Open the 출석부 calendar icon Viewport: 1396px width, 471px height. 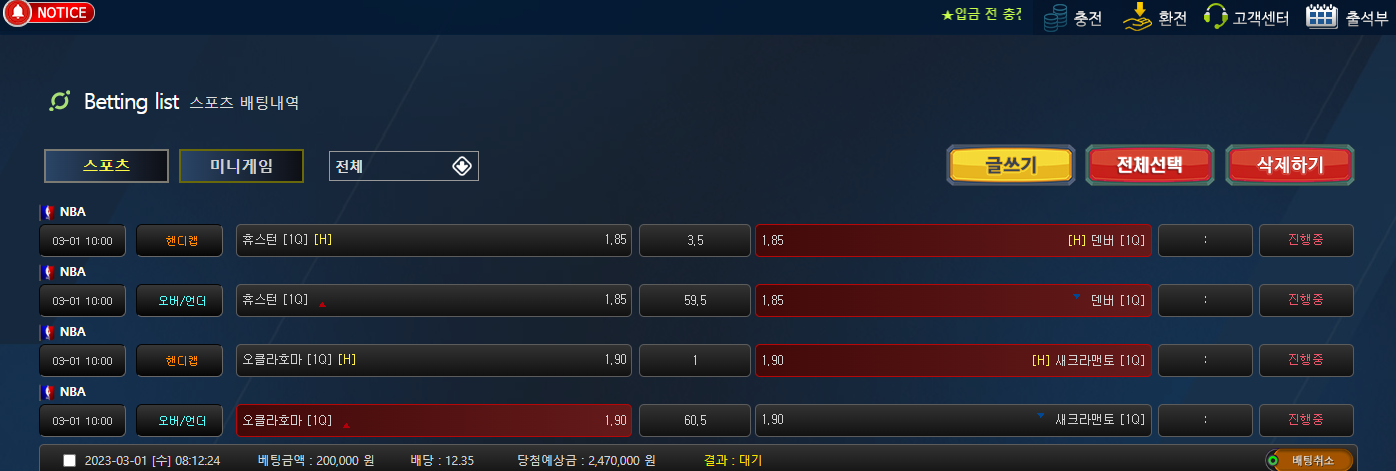1322,16
